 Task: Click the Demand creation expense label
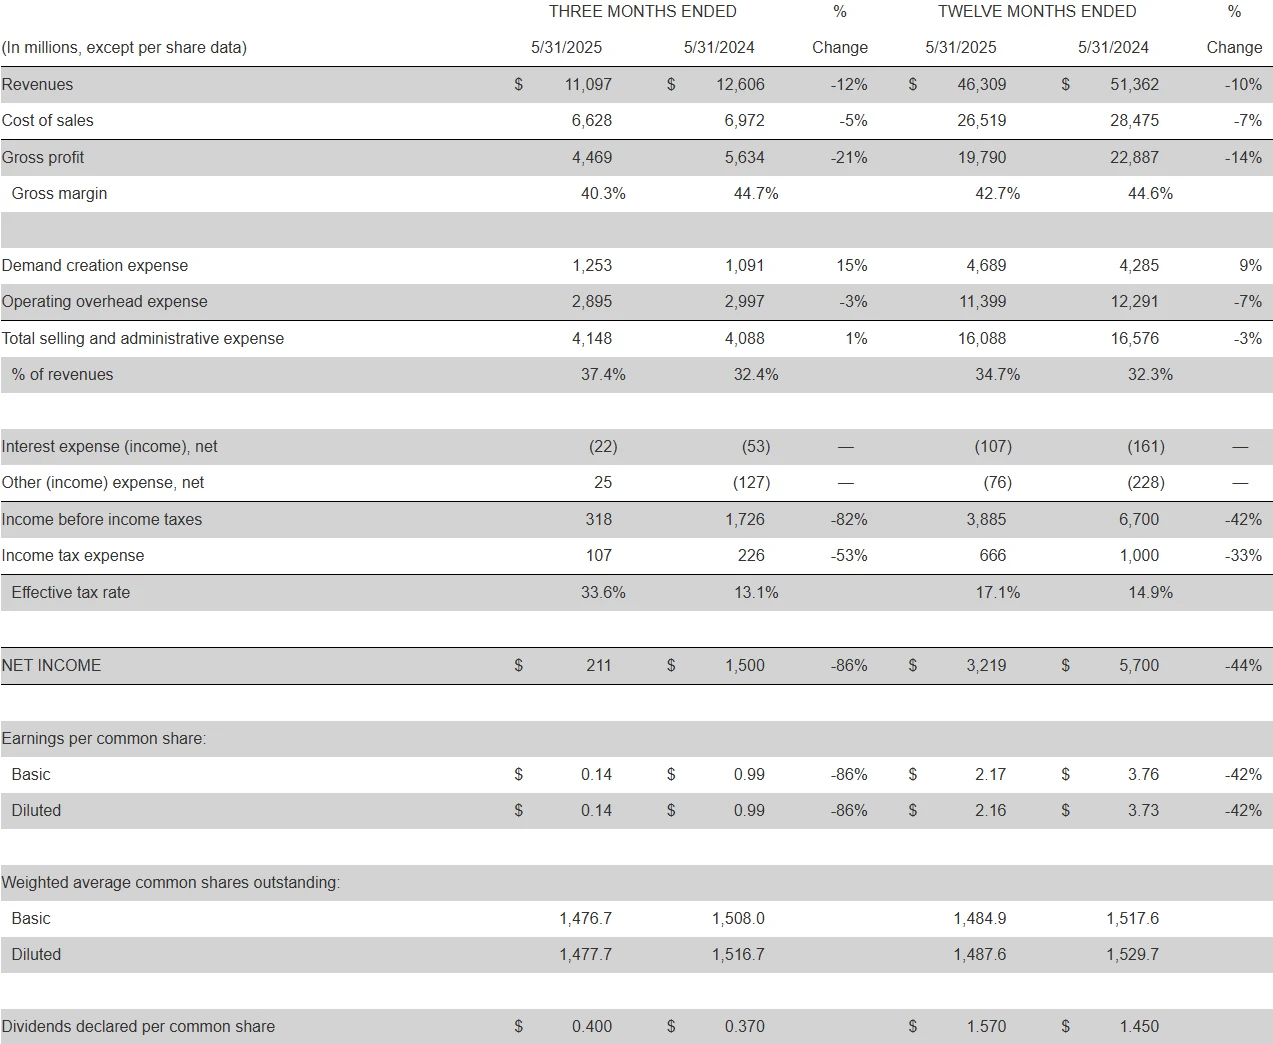coord(95,266)
